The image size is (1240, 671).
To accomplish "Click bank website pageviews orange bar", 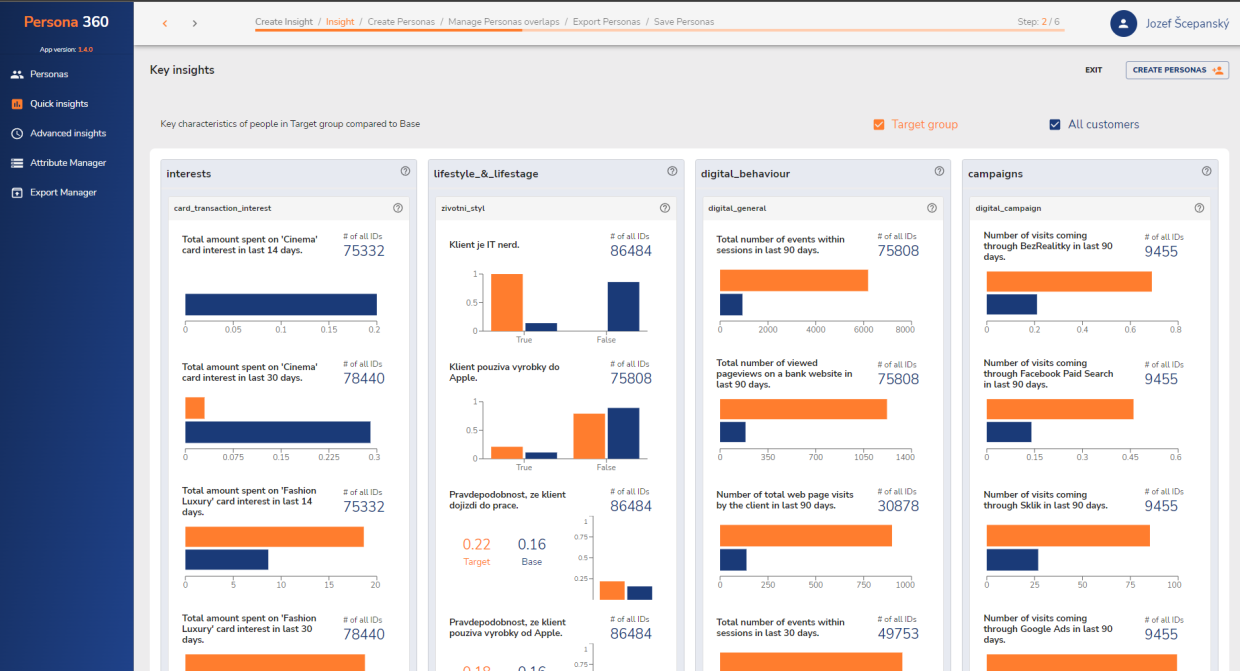I will (803, 409).
